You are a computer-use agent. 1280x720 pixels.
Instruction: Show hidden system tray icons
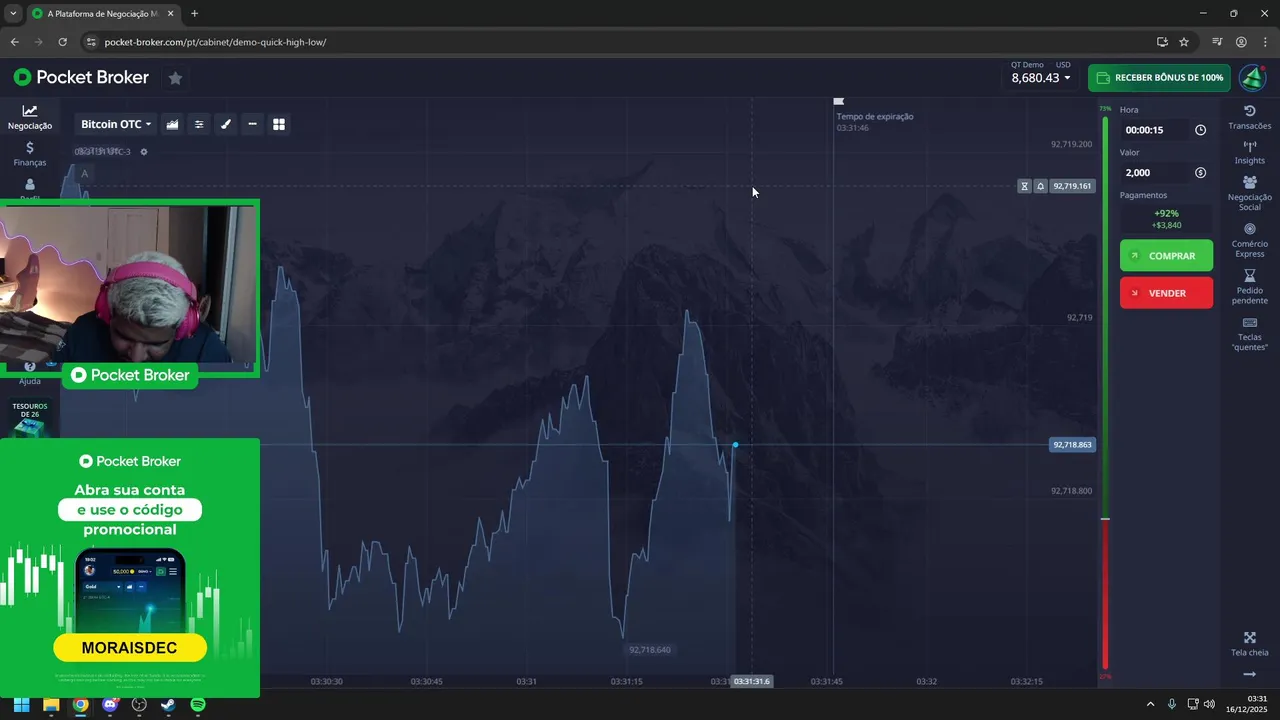tap(1150, 705)
